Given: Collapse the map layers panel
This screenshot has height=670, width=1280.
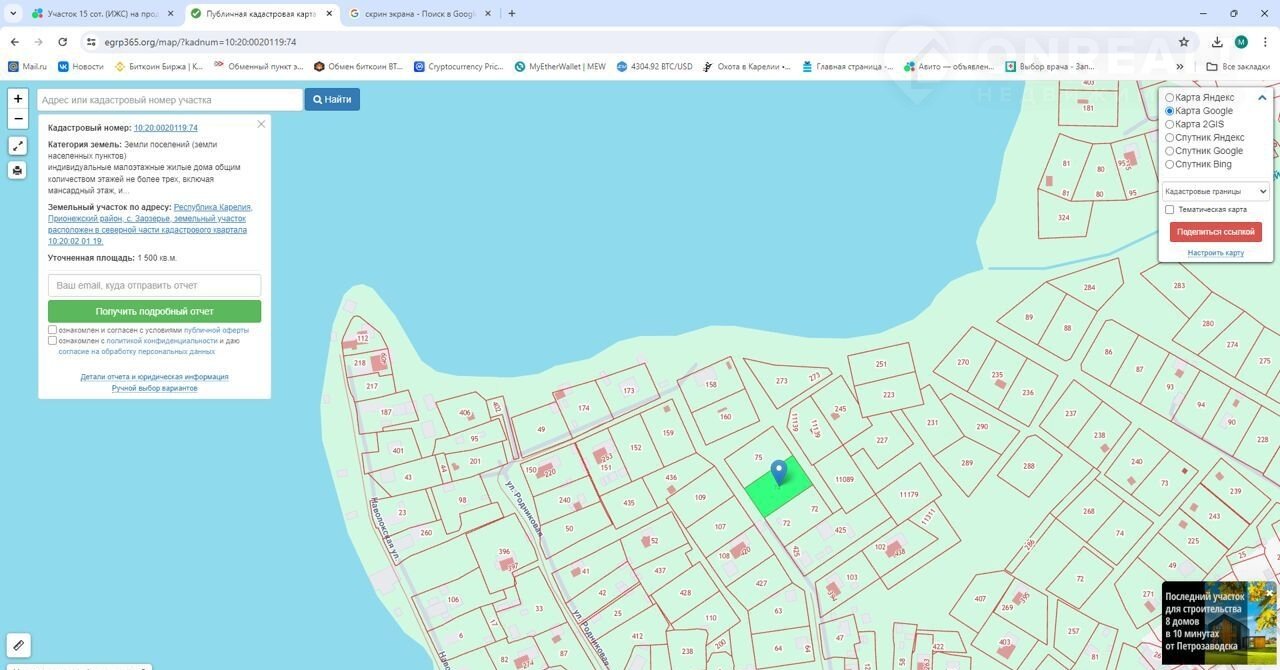Looking at the screenshot, I should point(1262,98).
